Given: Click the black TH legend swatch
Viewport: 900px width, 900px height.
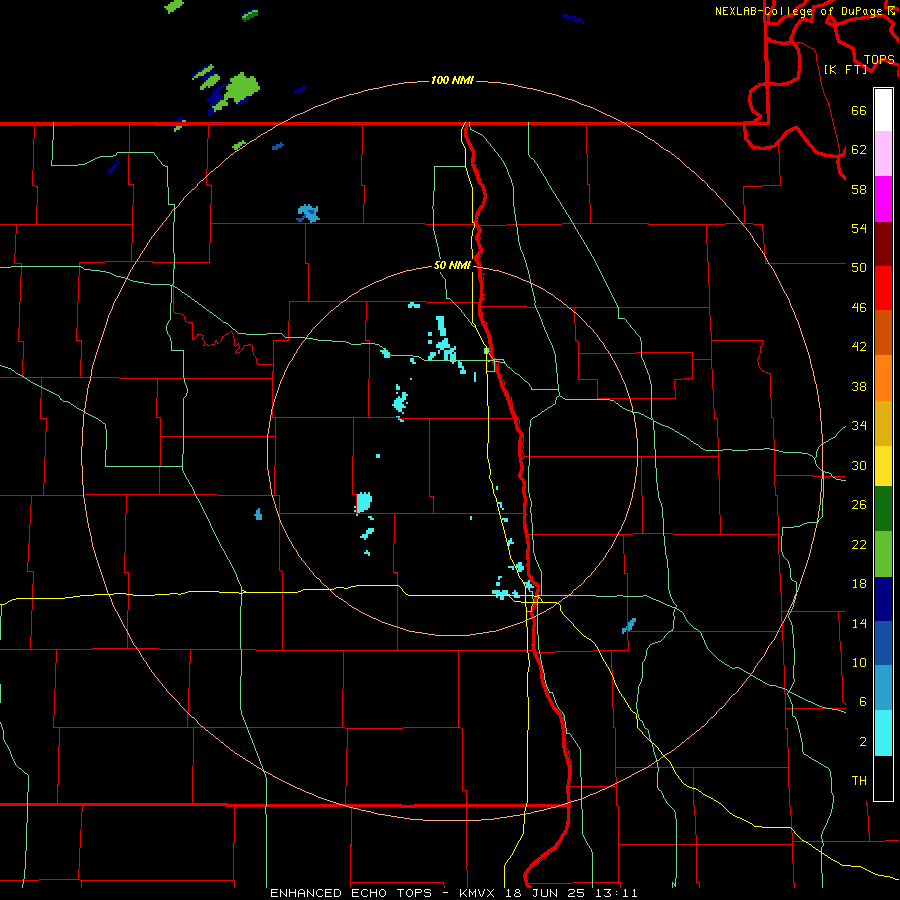Looking at the screenshot, I should coord(883,778).
